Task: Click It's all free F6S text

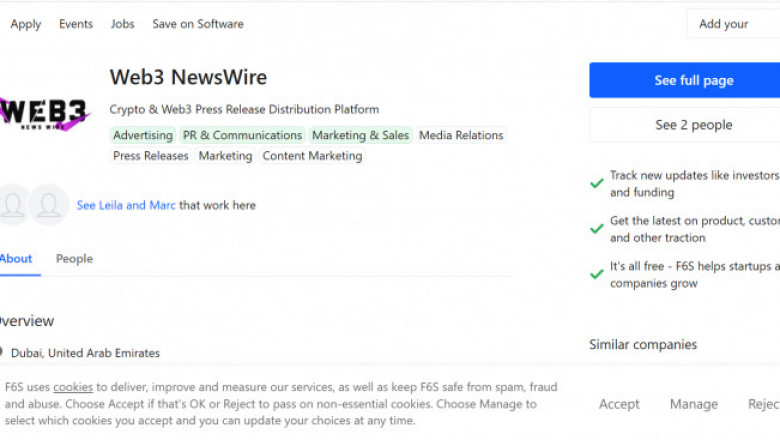Action: coord(694,274)
